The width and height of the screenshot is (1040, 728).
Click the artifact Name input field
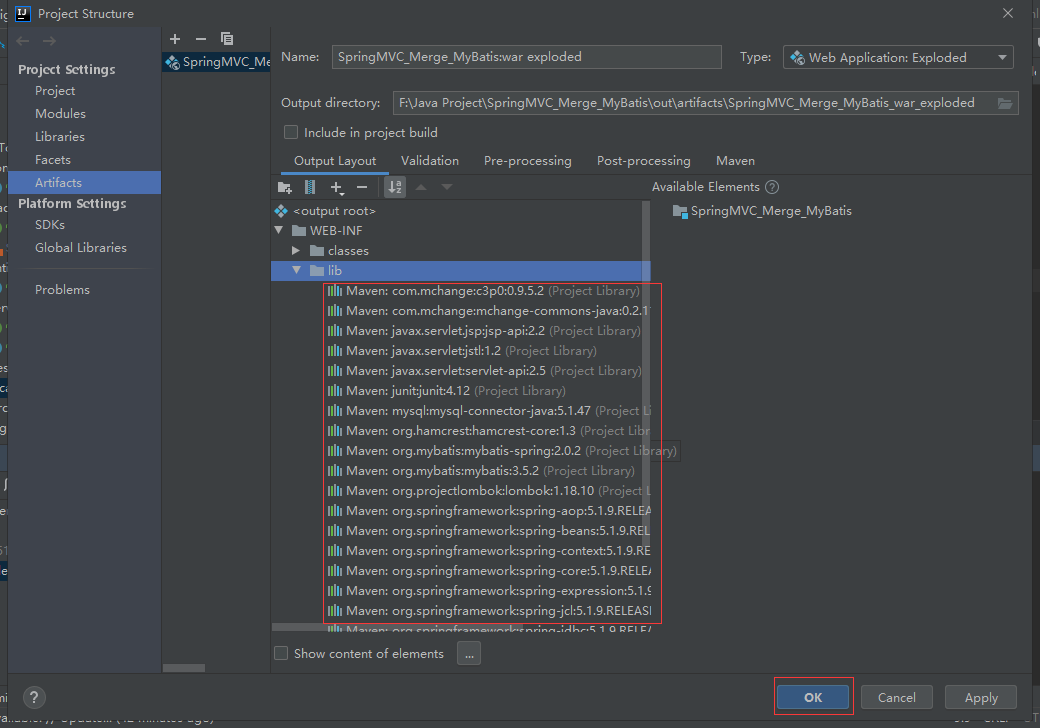point(527,57)
